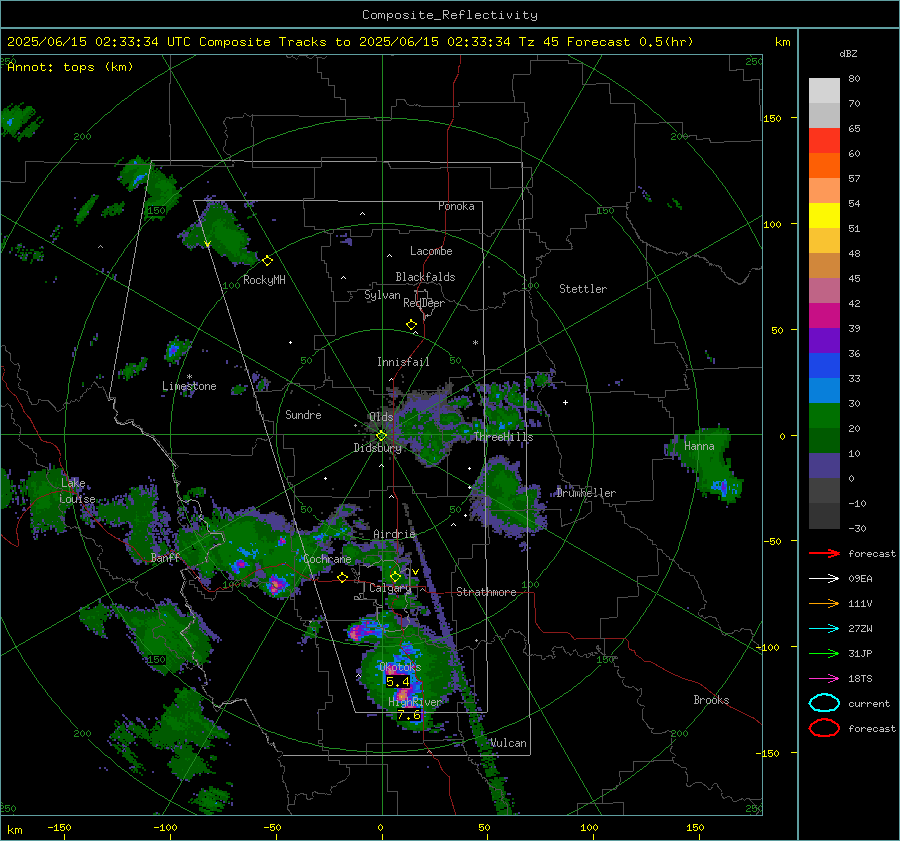Select the light gray 70-80 dBZ swatch
Image resolution: width=900 pixels, height=841 pixels.
tap(824, 91)
